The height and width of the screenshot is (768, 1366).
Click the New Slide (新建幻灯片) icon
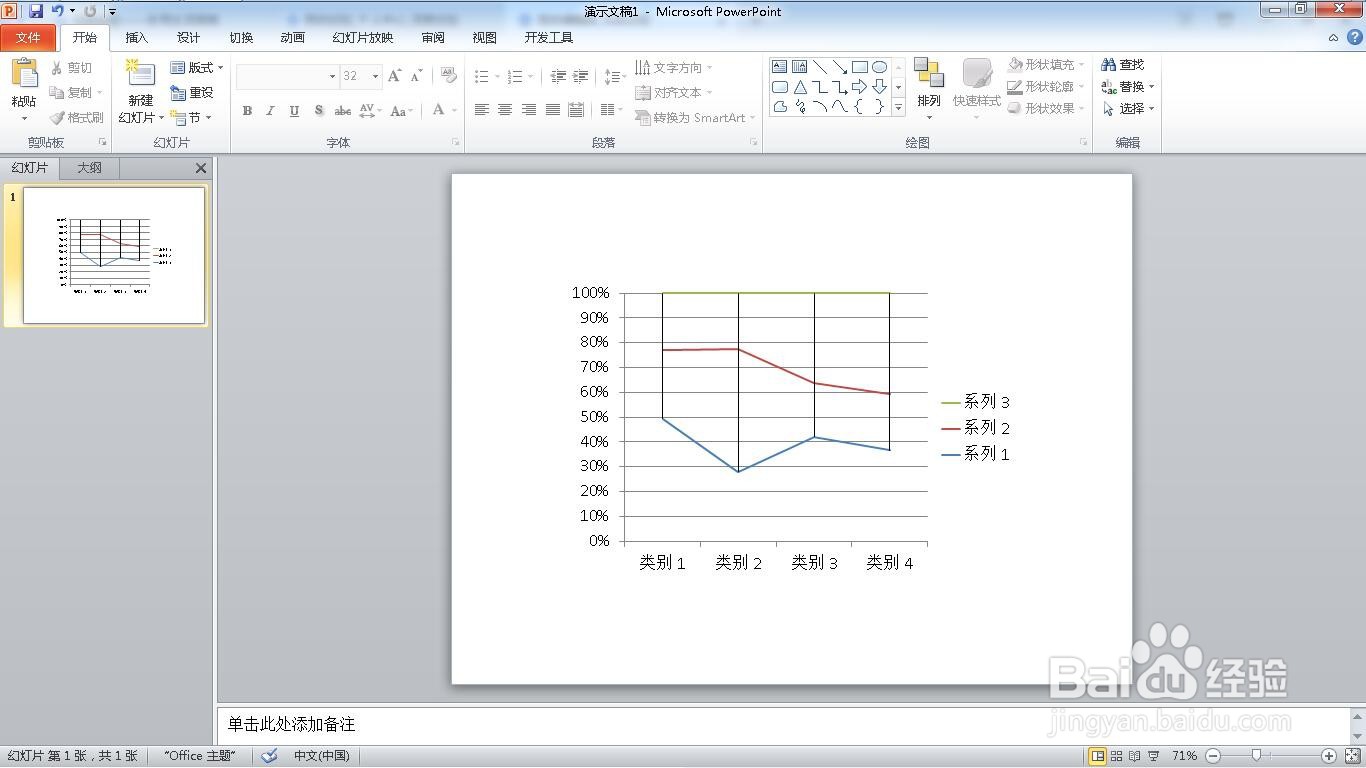[x=140, y=74]
